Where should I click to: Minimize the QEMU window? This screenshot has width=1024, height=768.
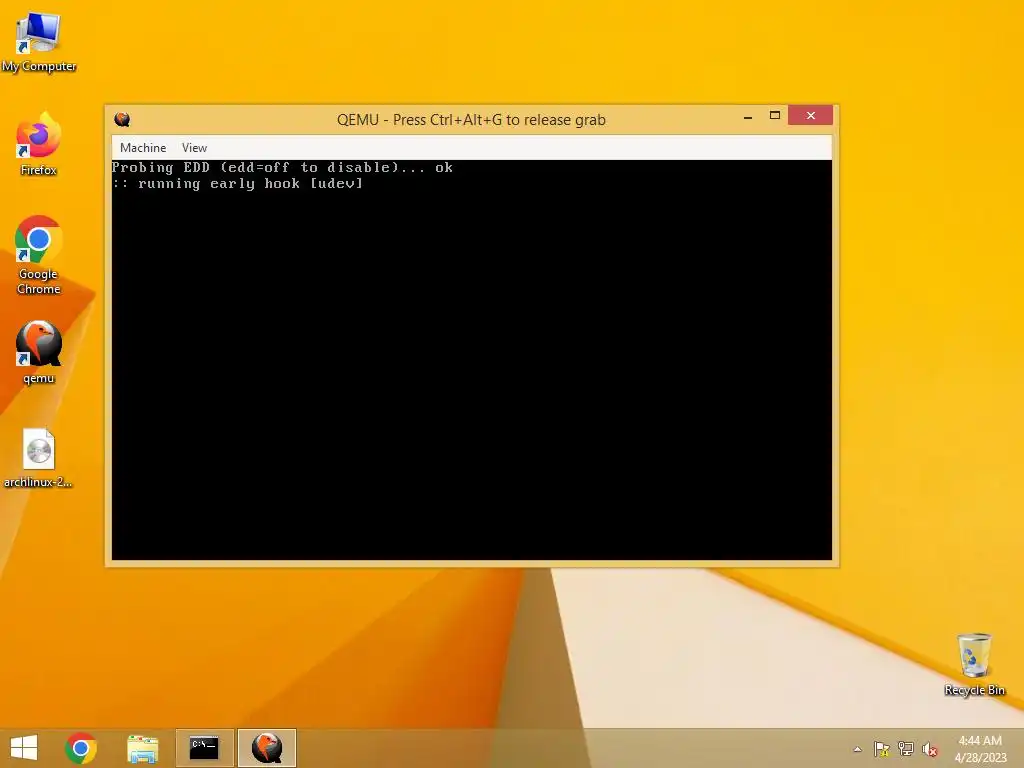point(748,116)
